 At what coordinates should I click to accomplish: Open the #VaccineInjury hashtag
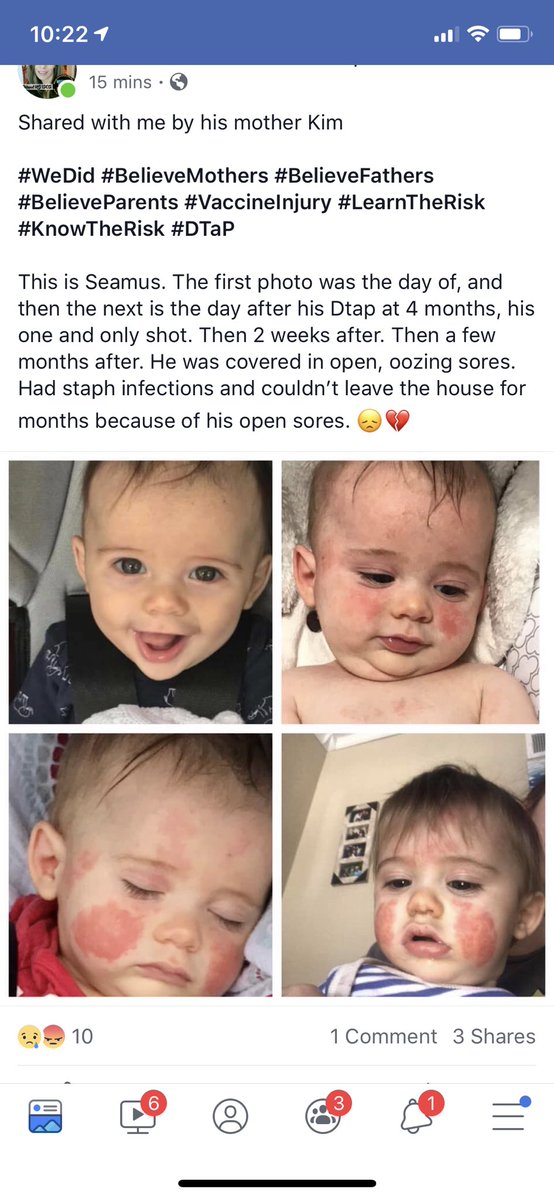coord(257,203)
